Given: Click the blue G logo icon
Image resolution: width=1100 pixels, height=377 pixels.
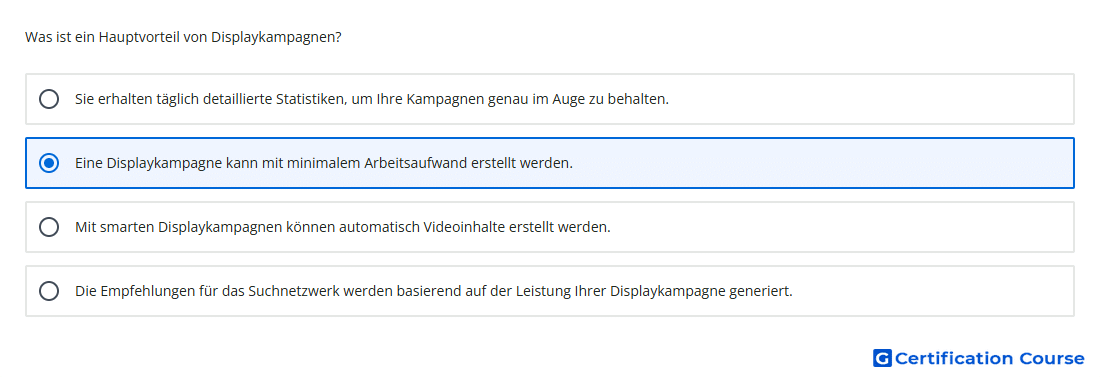Looking at the screenshot, I should tap(882, 358).
